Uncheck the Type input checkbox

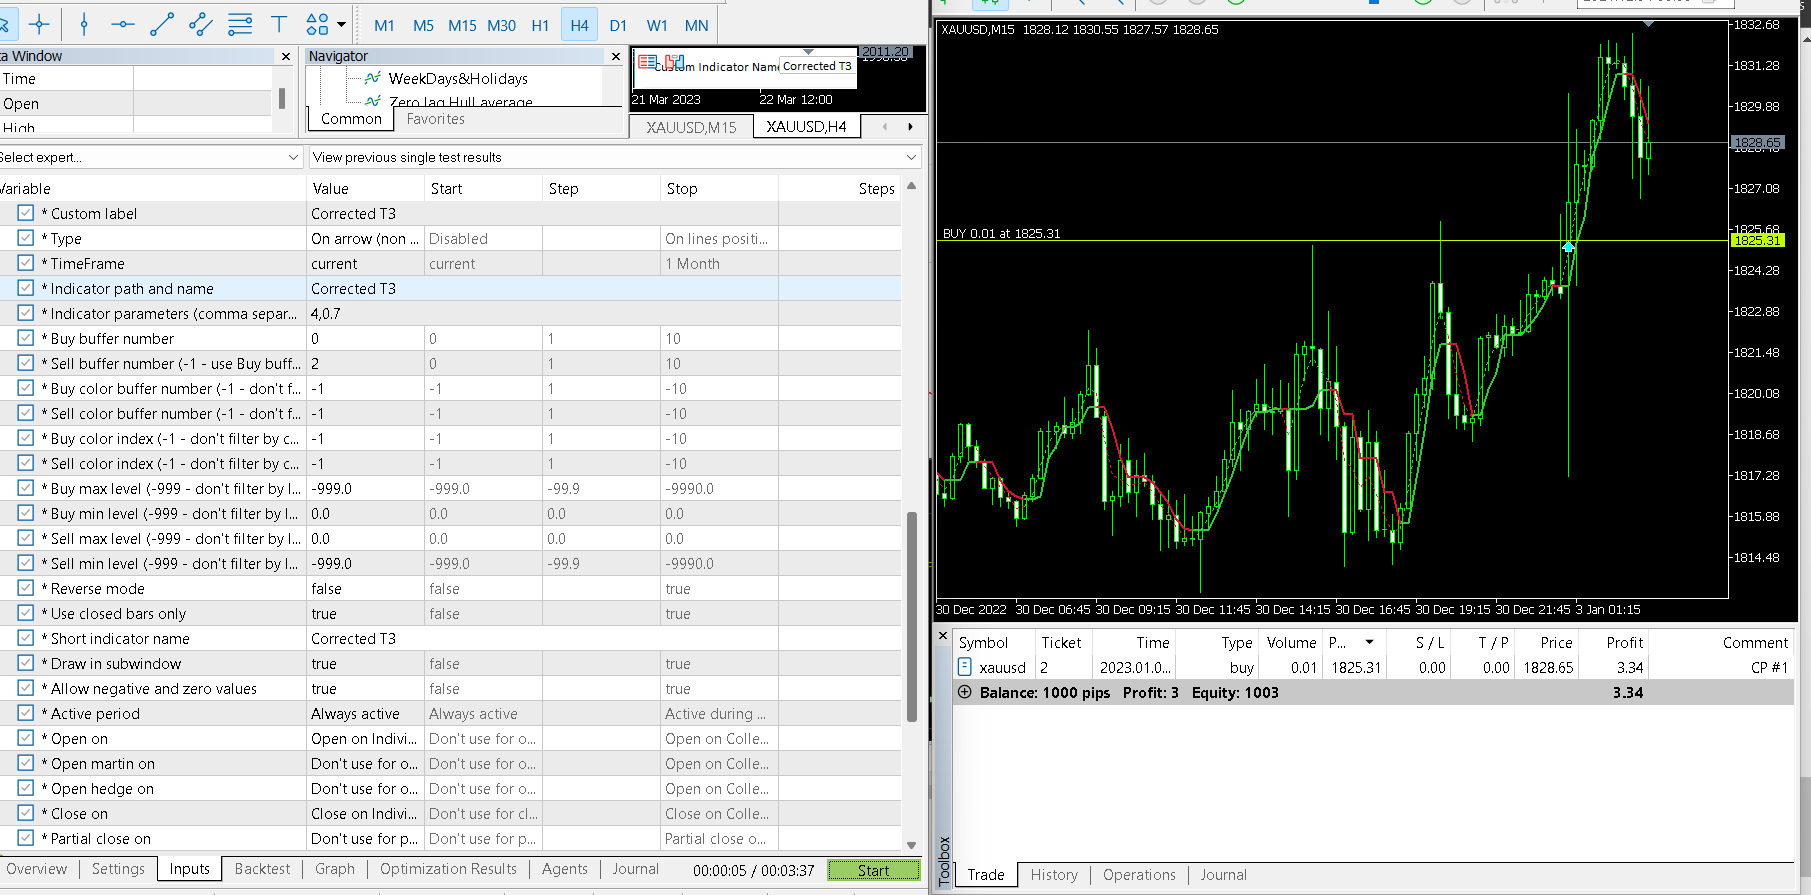(26, 238)
